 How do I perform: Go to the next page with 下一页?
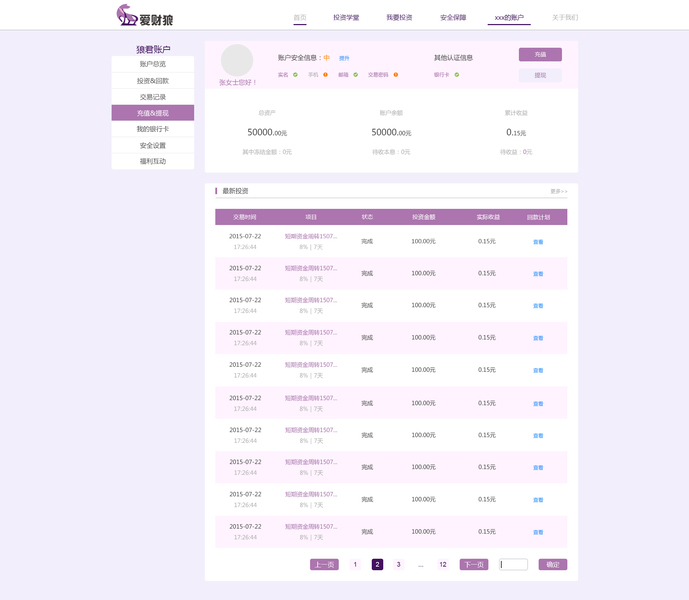point(474,564)
